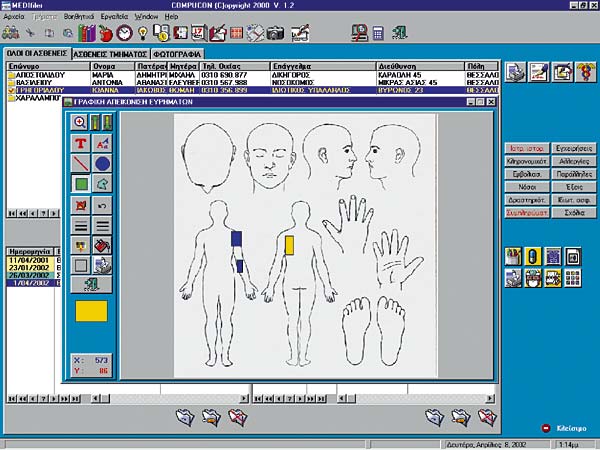Click the yellow current color swatch
The width and height of the screenshot is (600, 450).
(91, 311)
